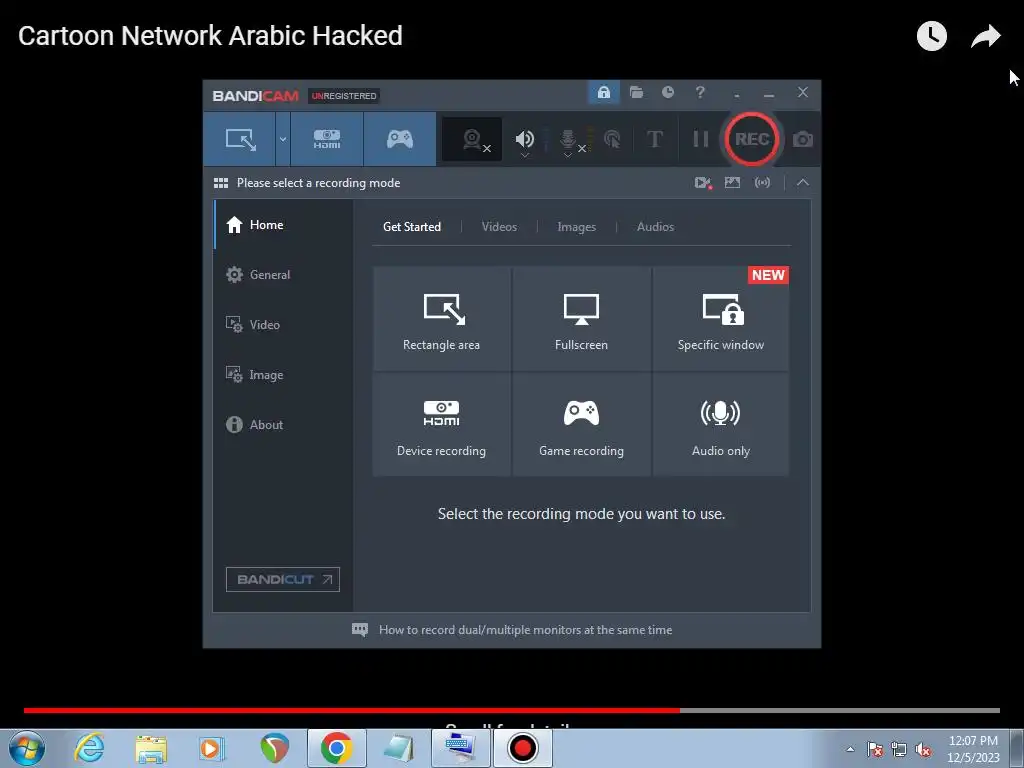Open File Explorer from taskbar
This screenshot has height=768, width=1024.
[151, 748]
